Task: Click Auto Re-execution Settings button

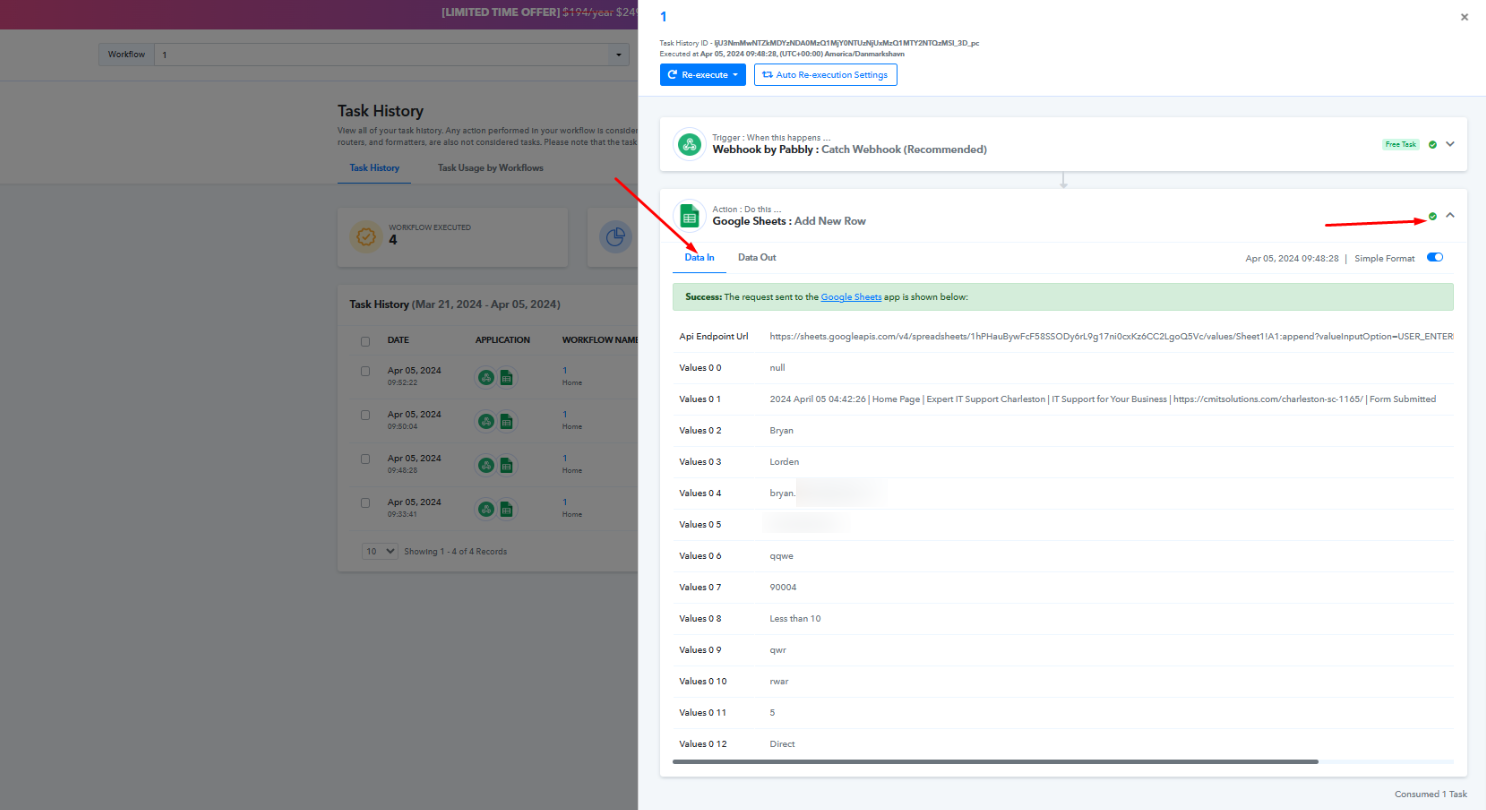Action: (x=826, y=75)
